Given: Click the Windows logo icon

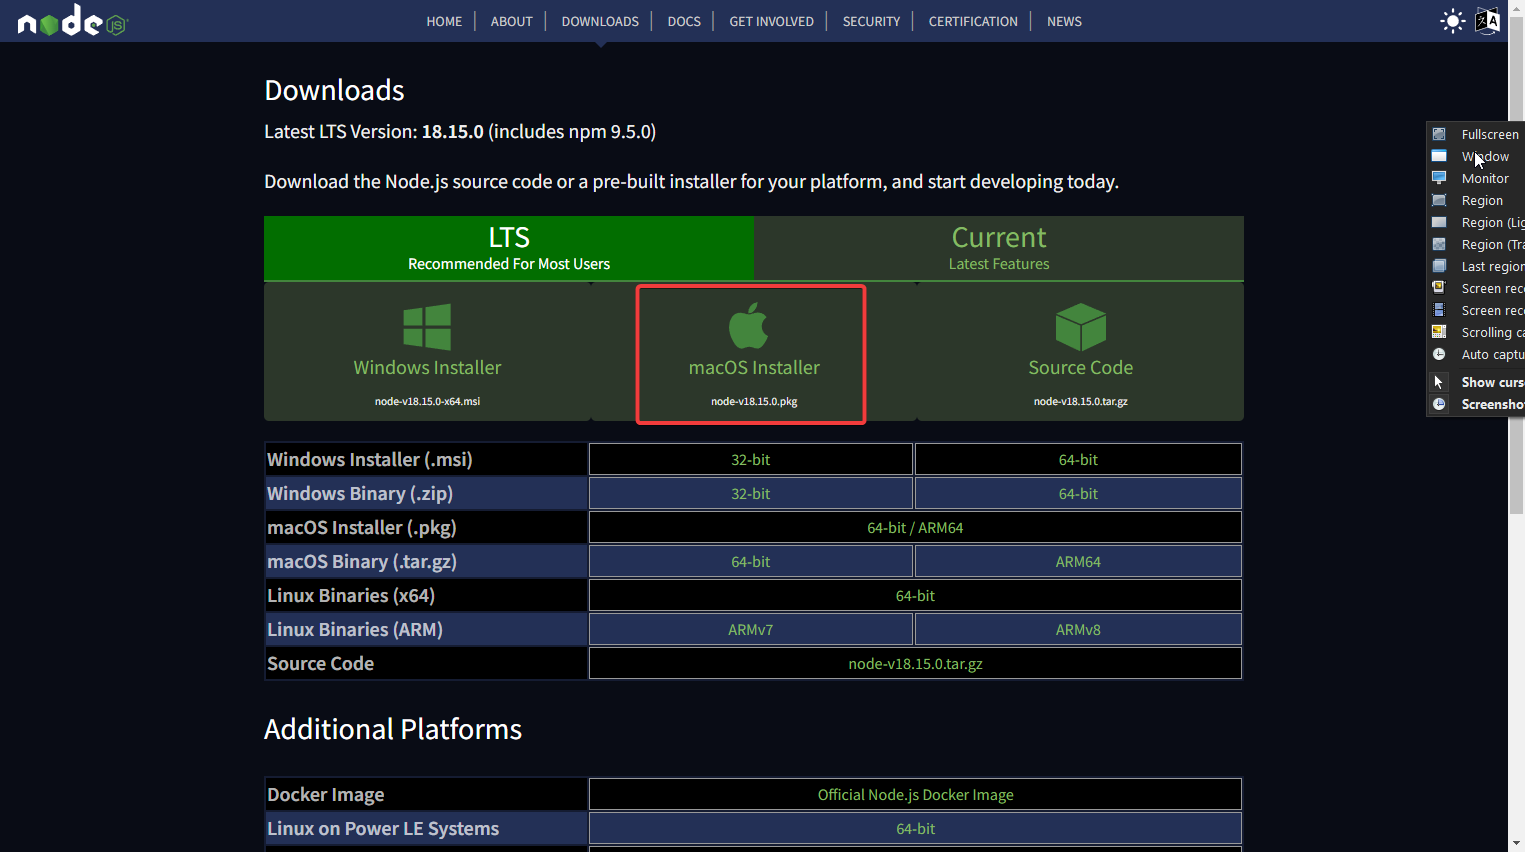Looking at the screenshot, I should click(x=427, y=327).
